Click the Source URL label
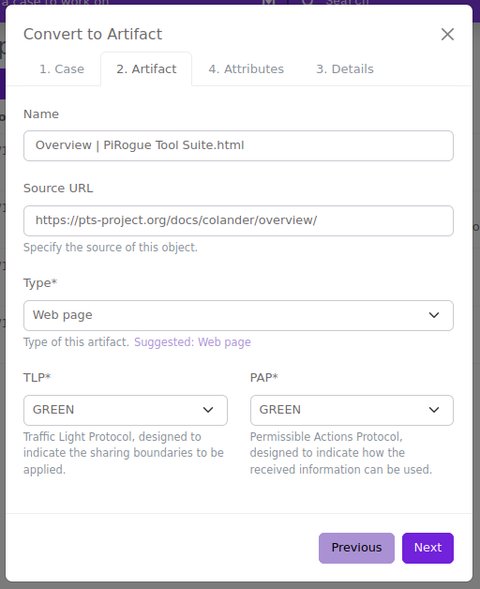Viewport: 480px width, 589px height. point(58,188)
